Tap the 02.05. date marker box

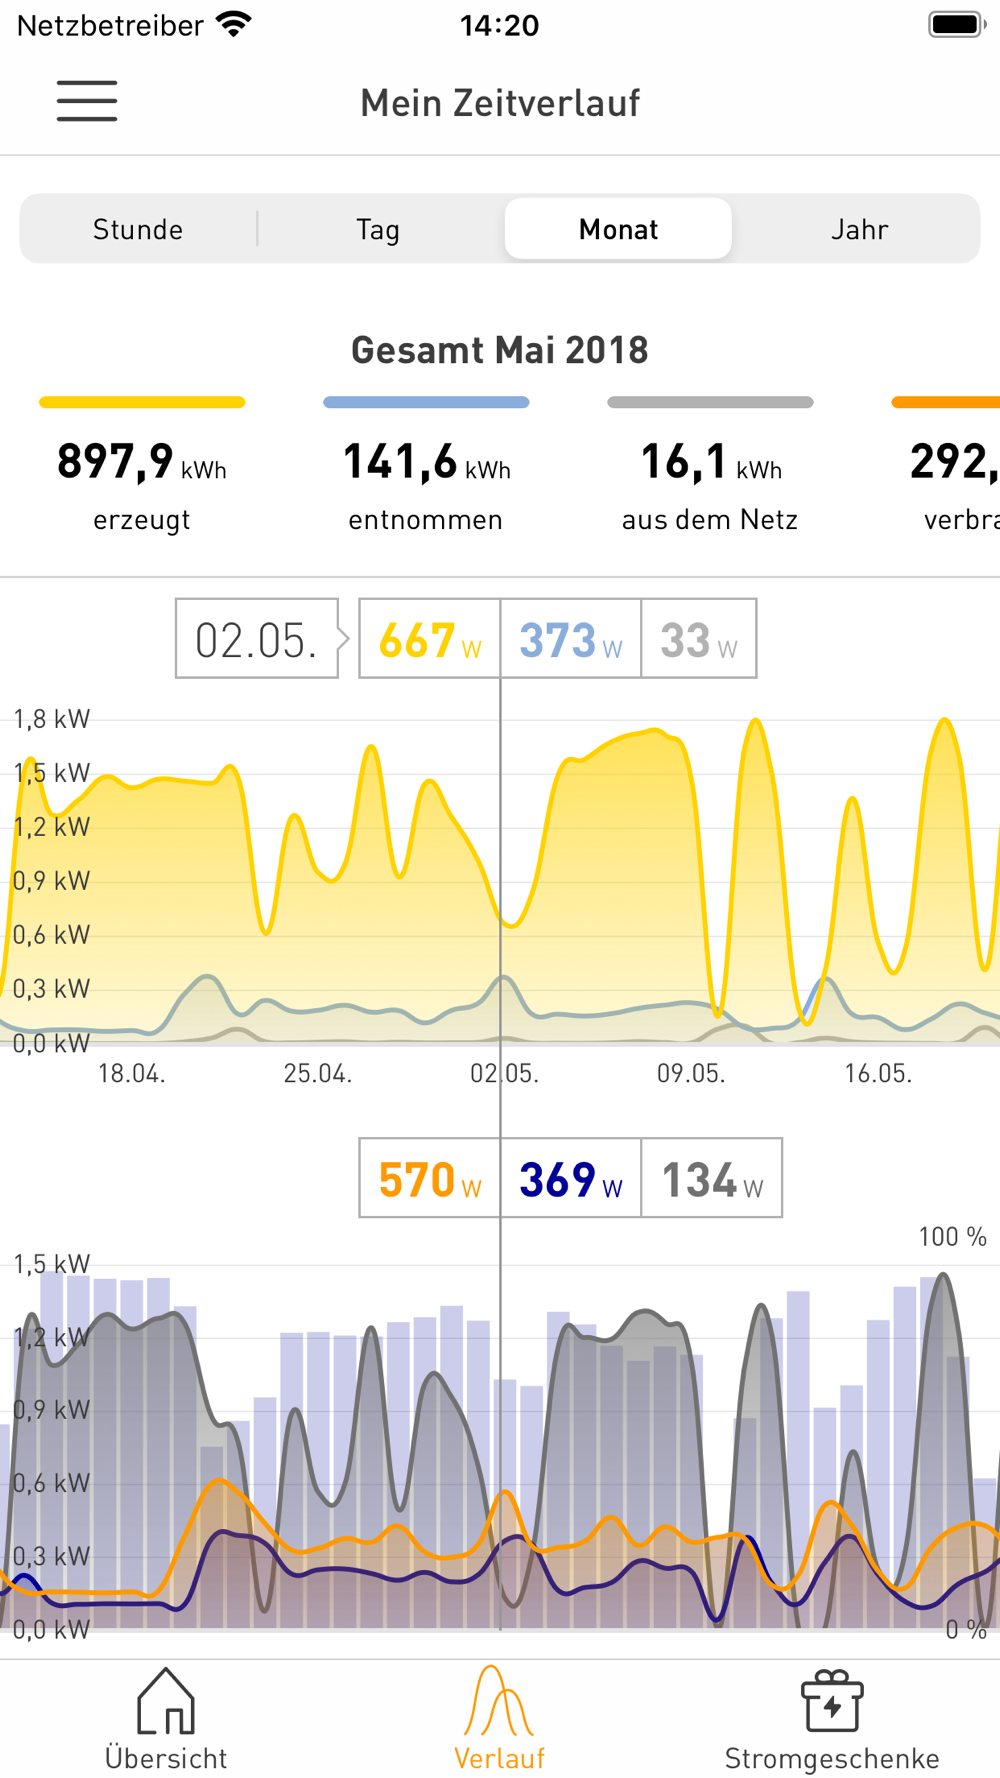coord(257,639)
